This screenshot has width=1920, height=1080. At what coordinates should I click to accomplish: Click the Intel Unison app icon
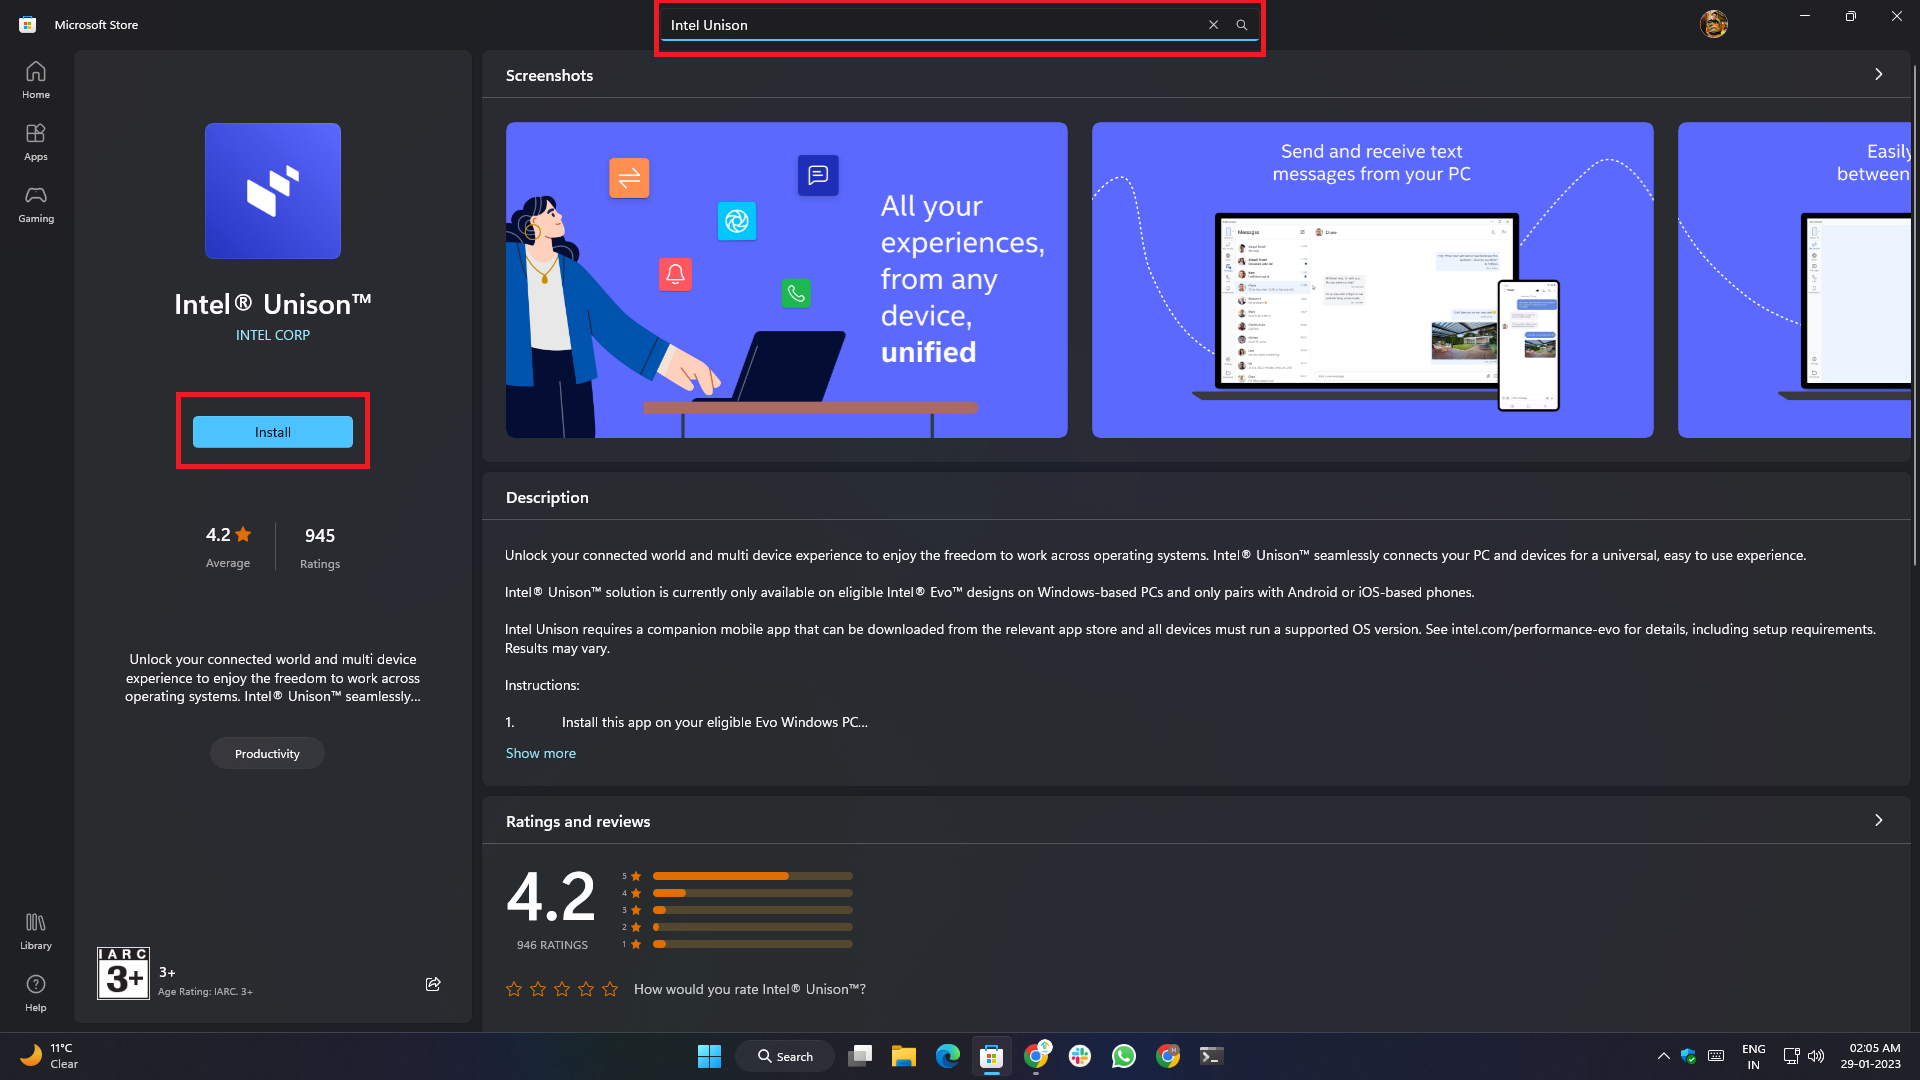click(x=273, y=190)
